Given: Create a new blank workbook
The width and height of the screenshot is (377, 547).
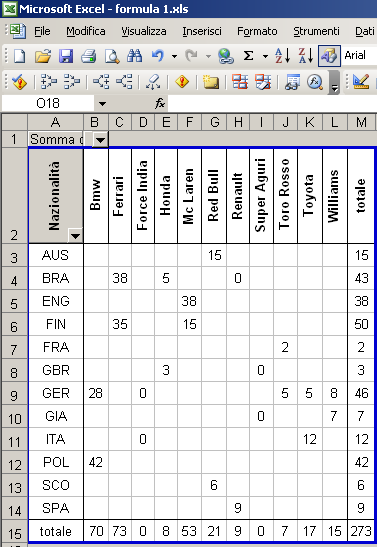Looking at the screenshot, I should point(20,56).
